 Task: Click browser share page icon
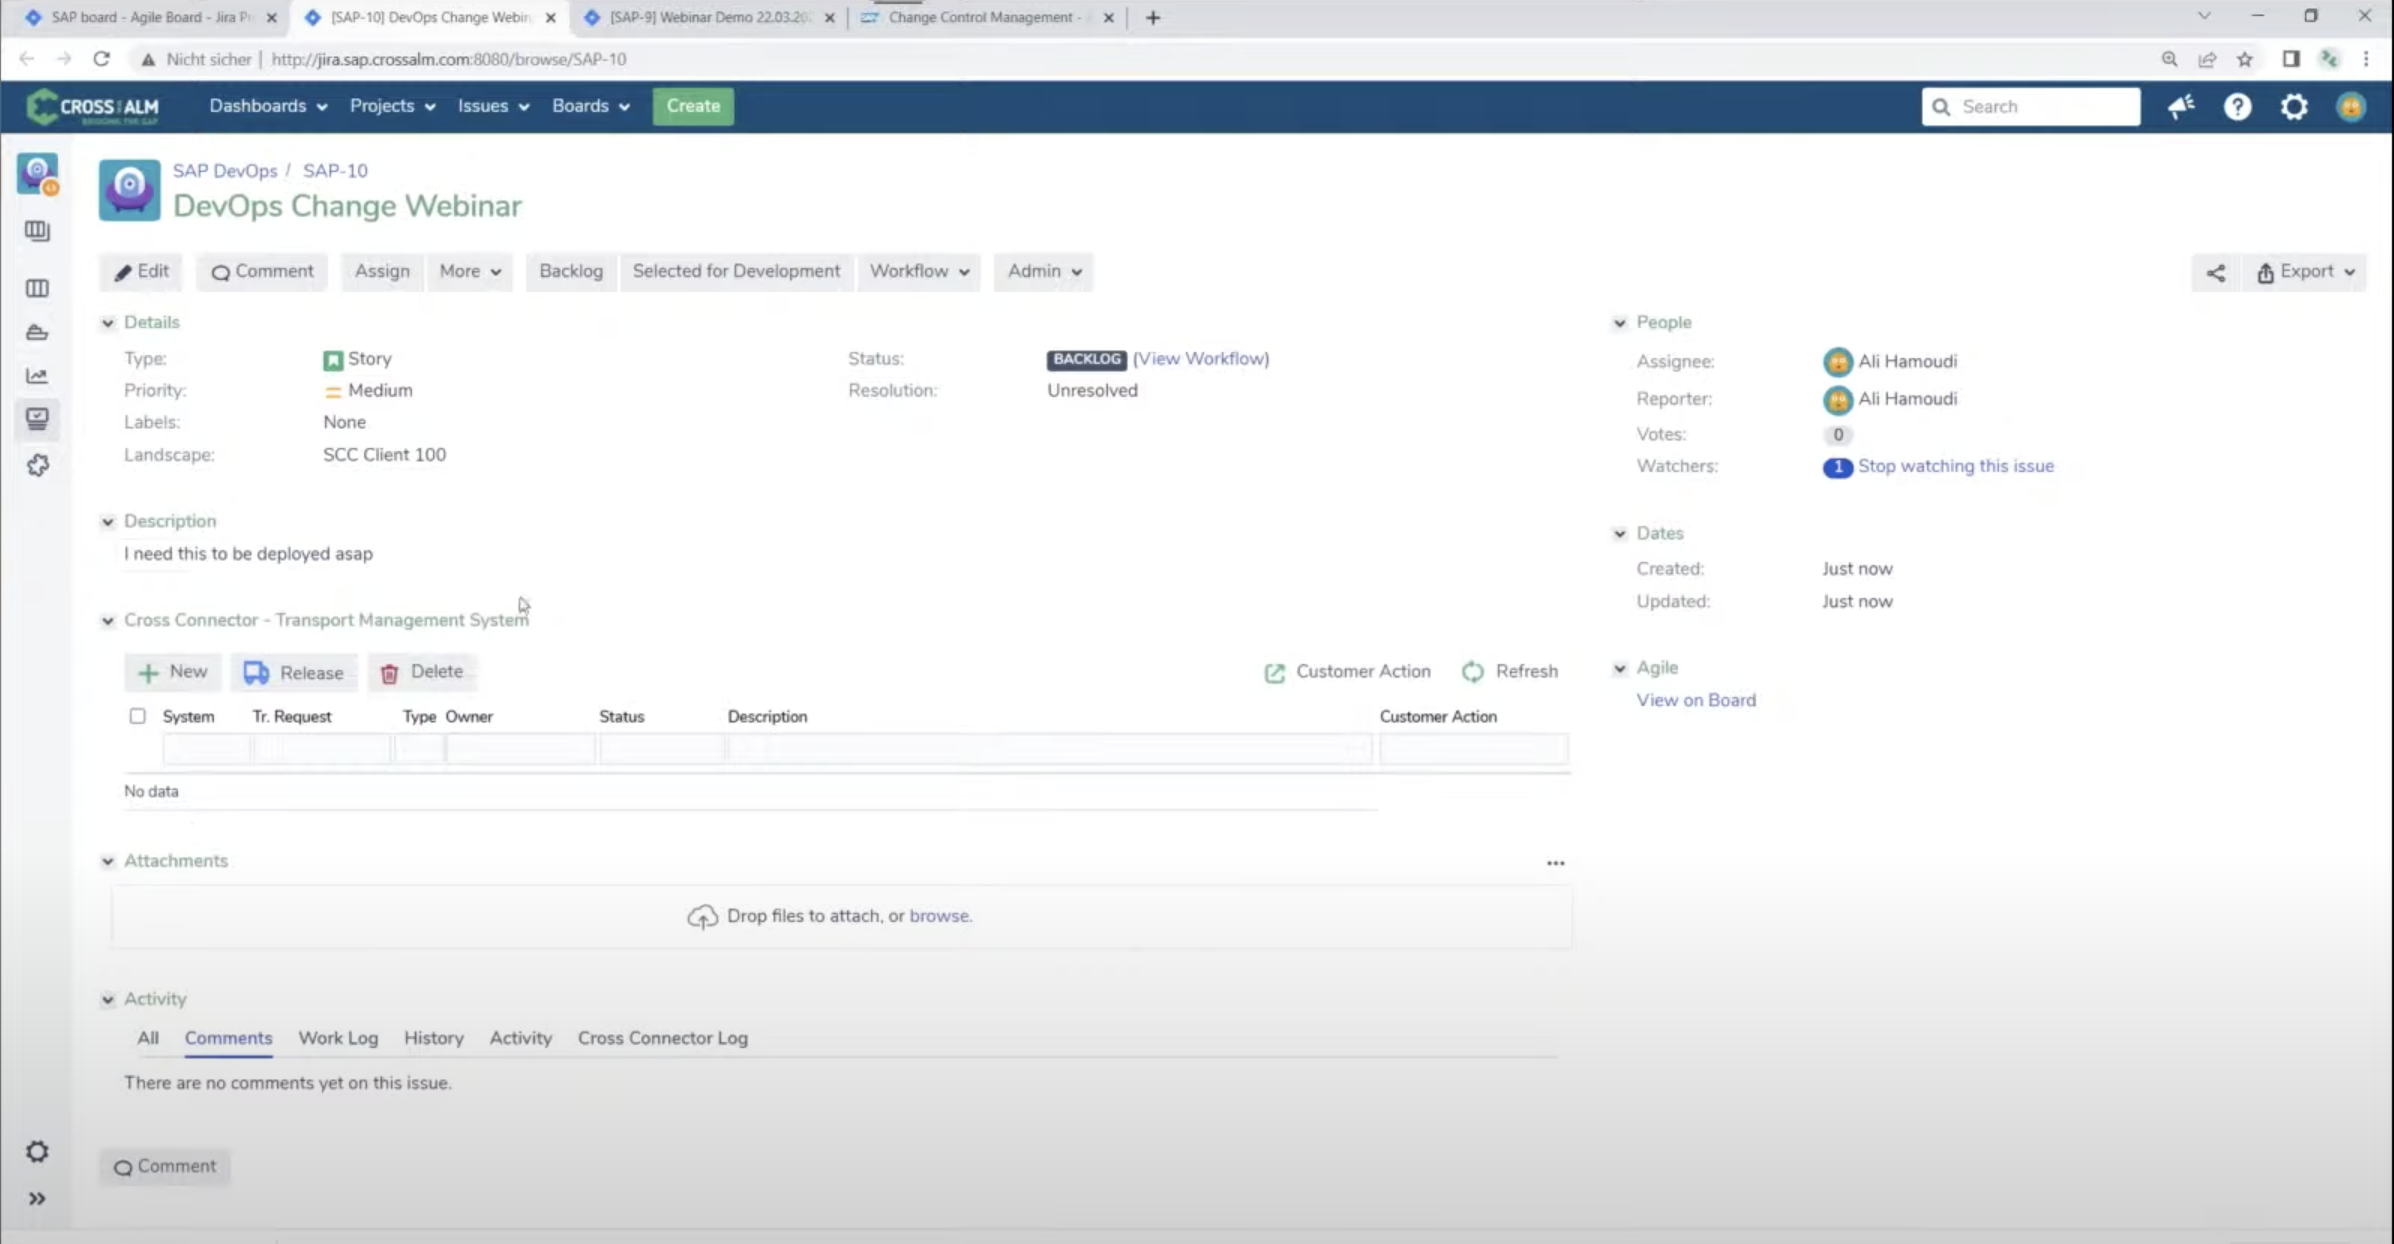point(2207,59)
